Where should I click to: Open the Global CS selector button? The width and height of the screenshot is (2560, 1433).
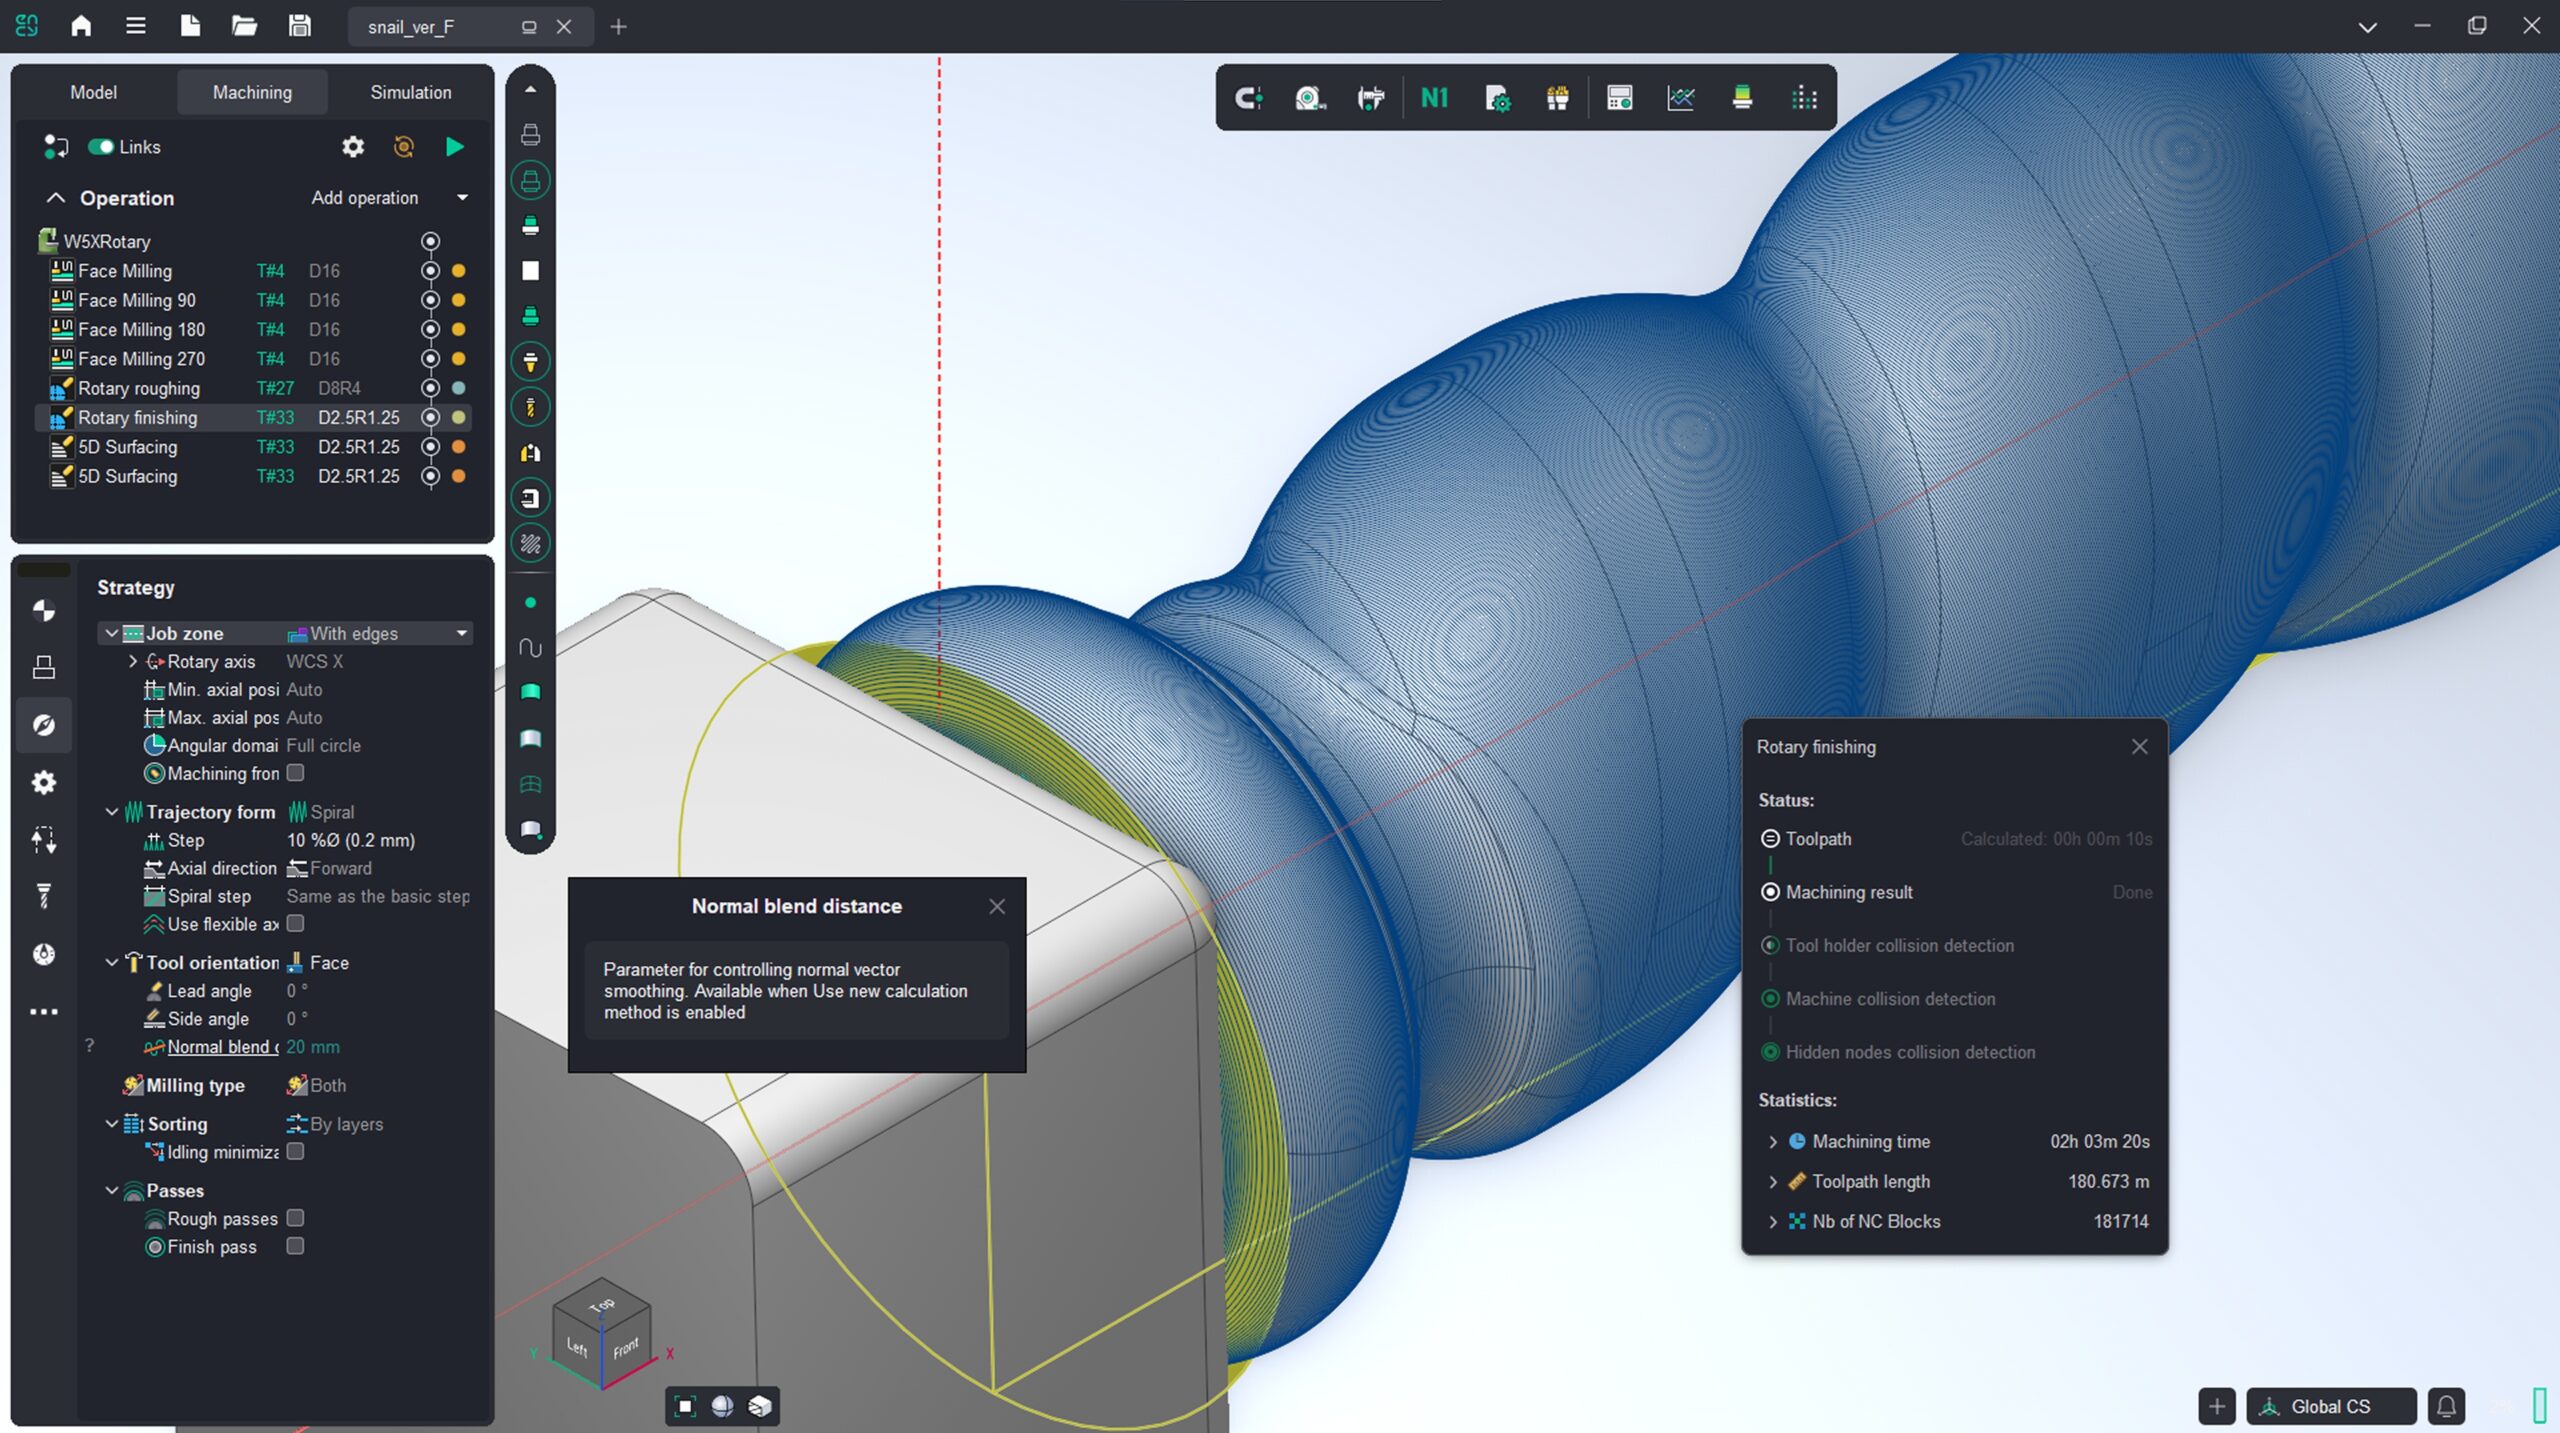point(2330,1406)
